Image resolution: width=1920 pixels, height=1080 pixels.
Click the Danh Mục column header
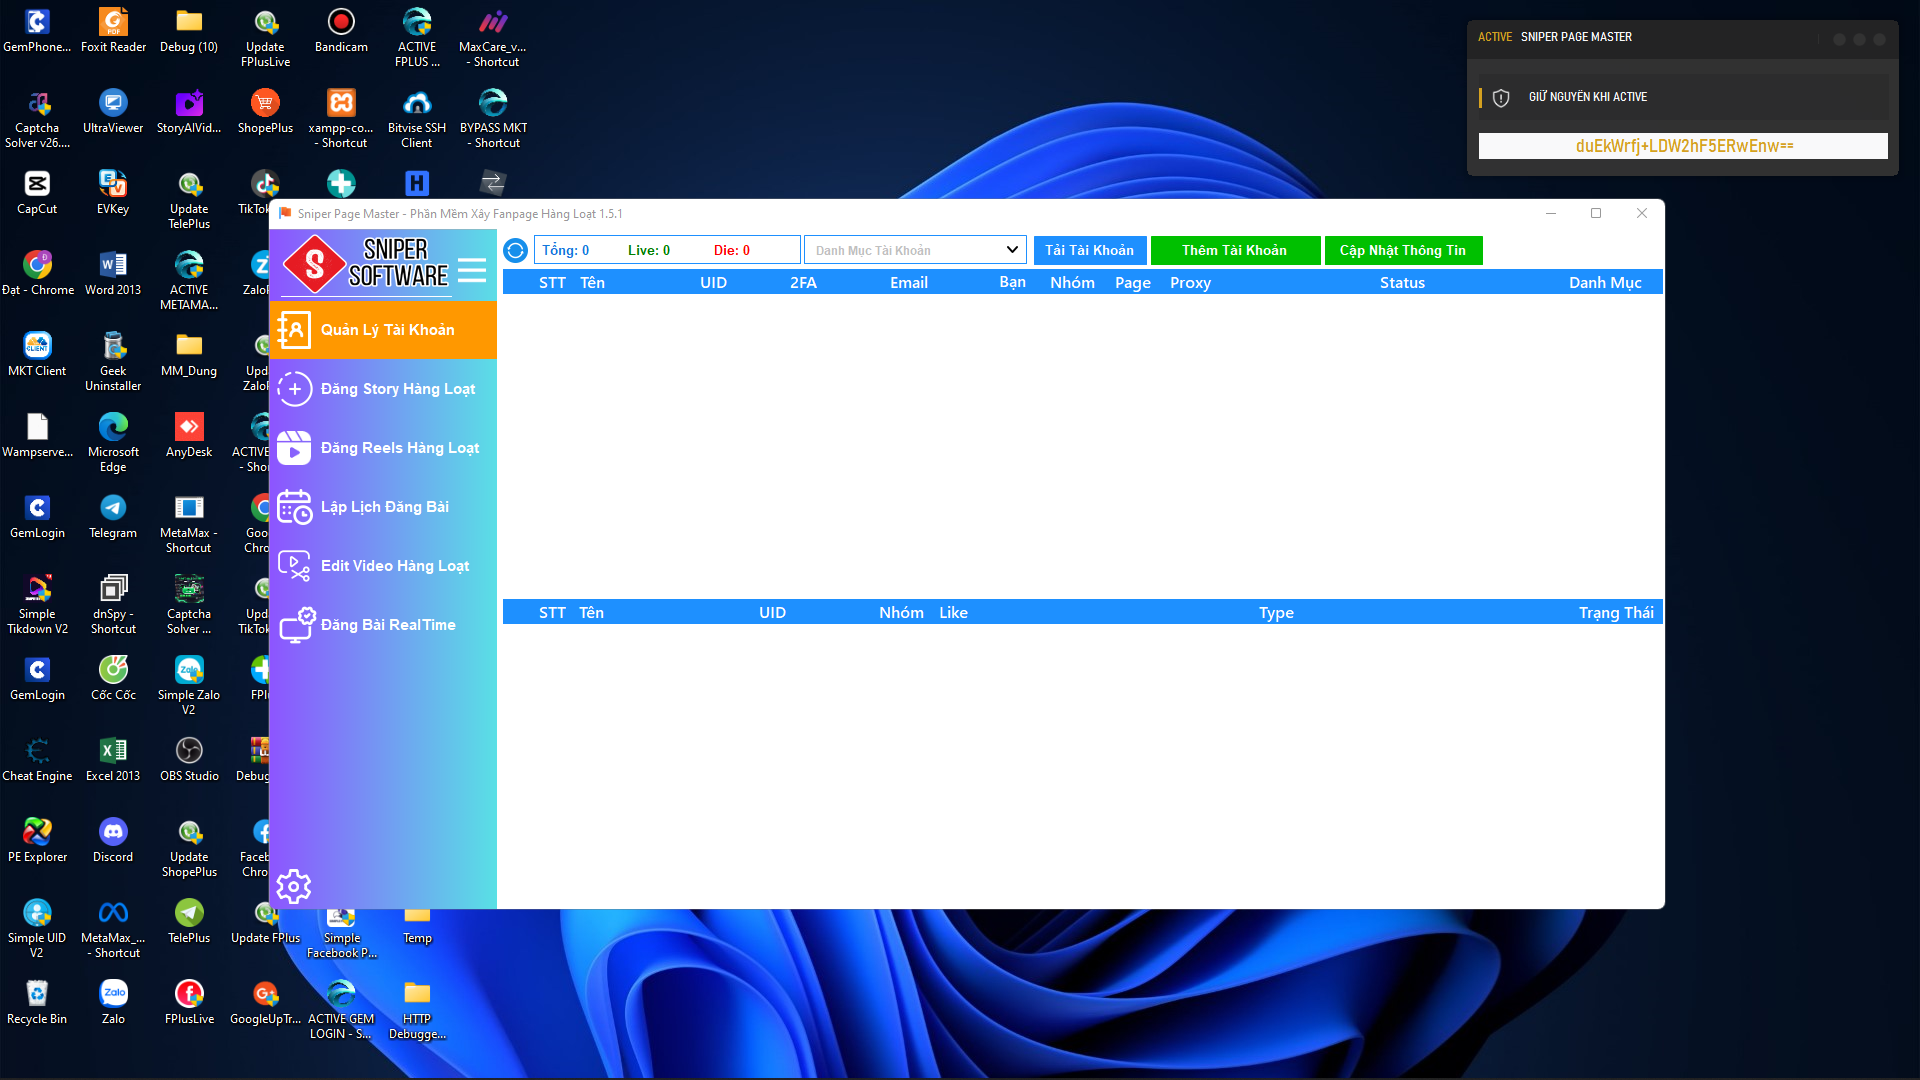pos(1605,283)
